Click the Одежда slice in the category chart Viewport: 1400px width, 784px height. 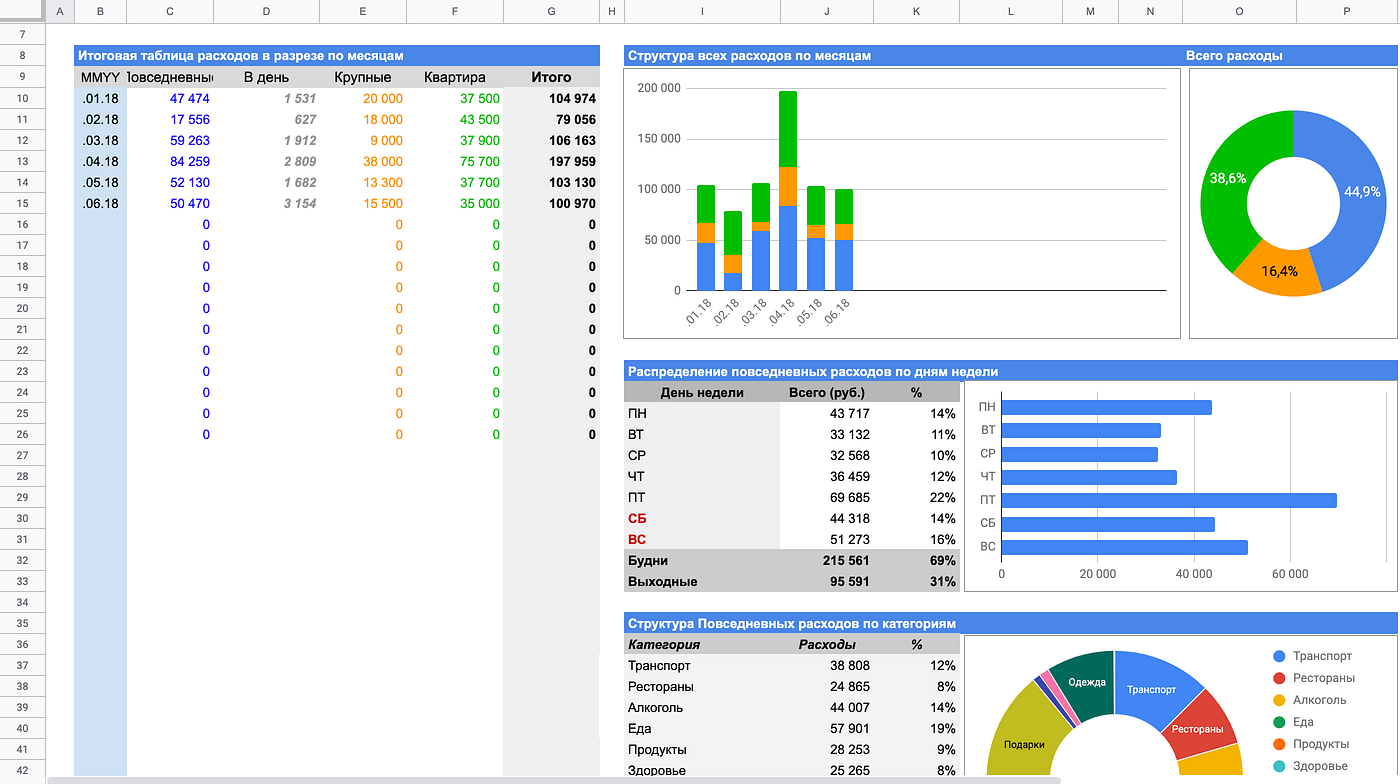tap(1086, 682)
